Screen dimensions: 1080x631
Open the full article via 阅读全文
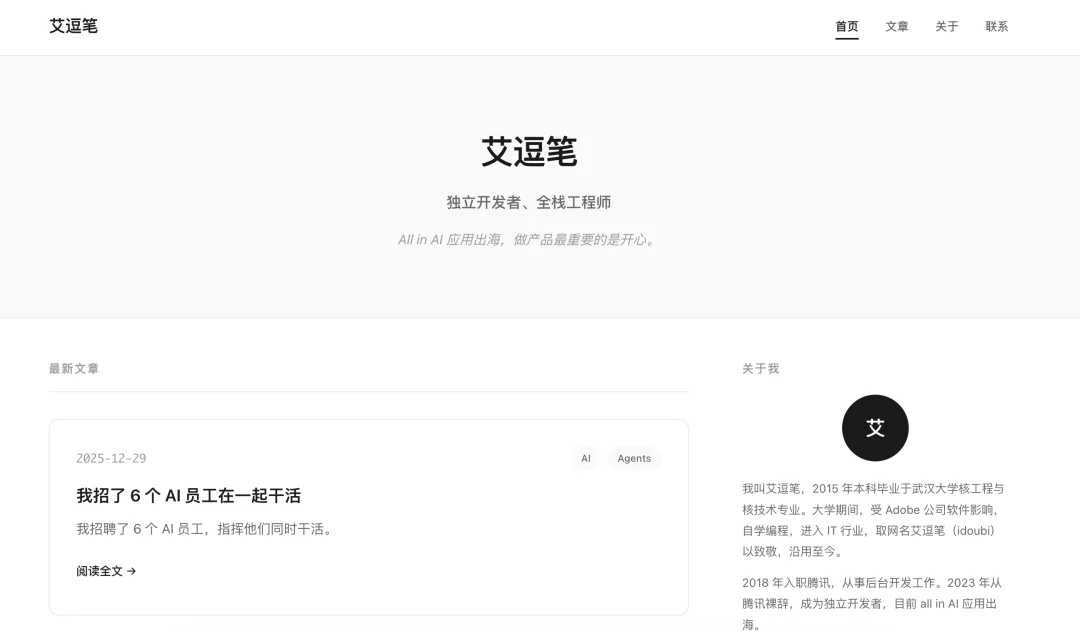point(100,571)
